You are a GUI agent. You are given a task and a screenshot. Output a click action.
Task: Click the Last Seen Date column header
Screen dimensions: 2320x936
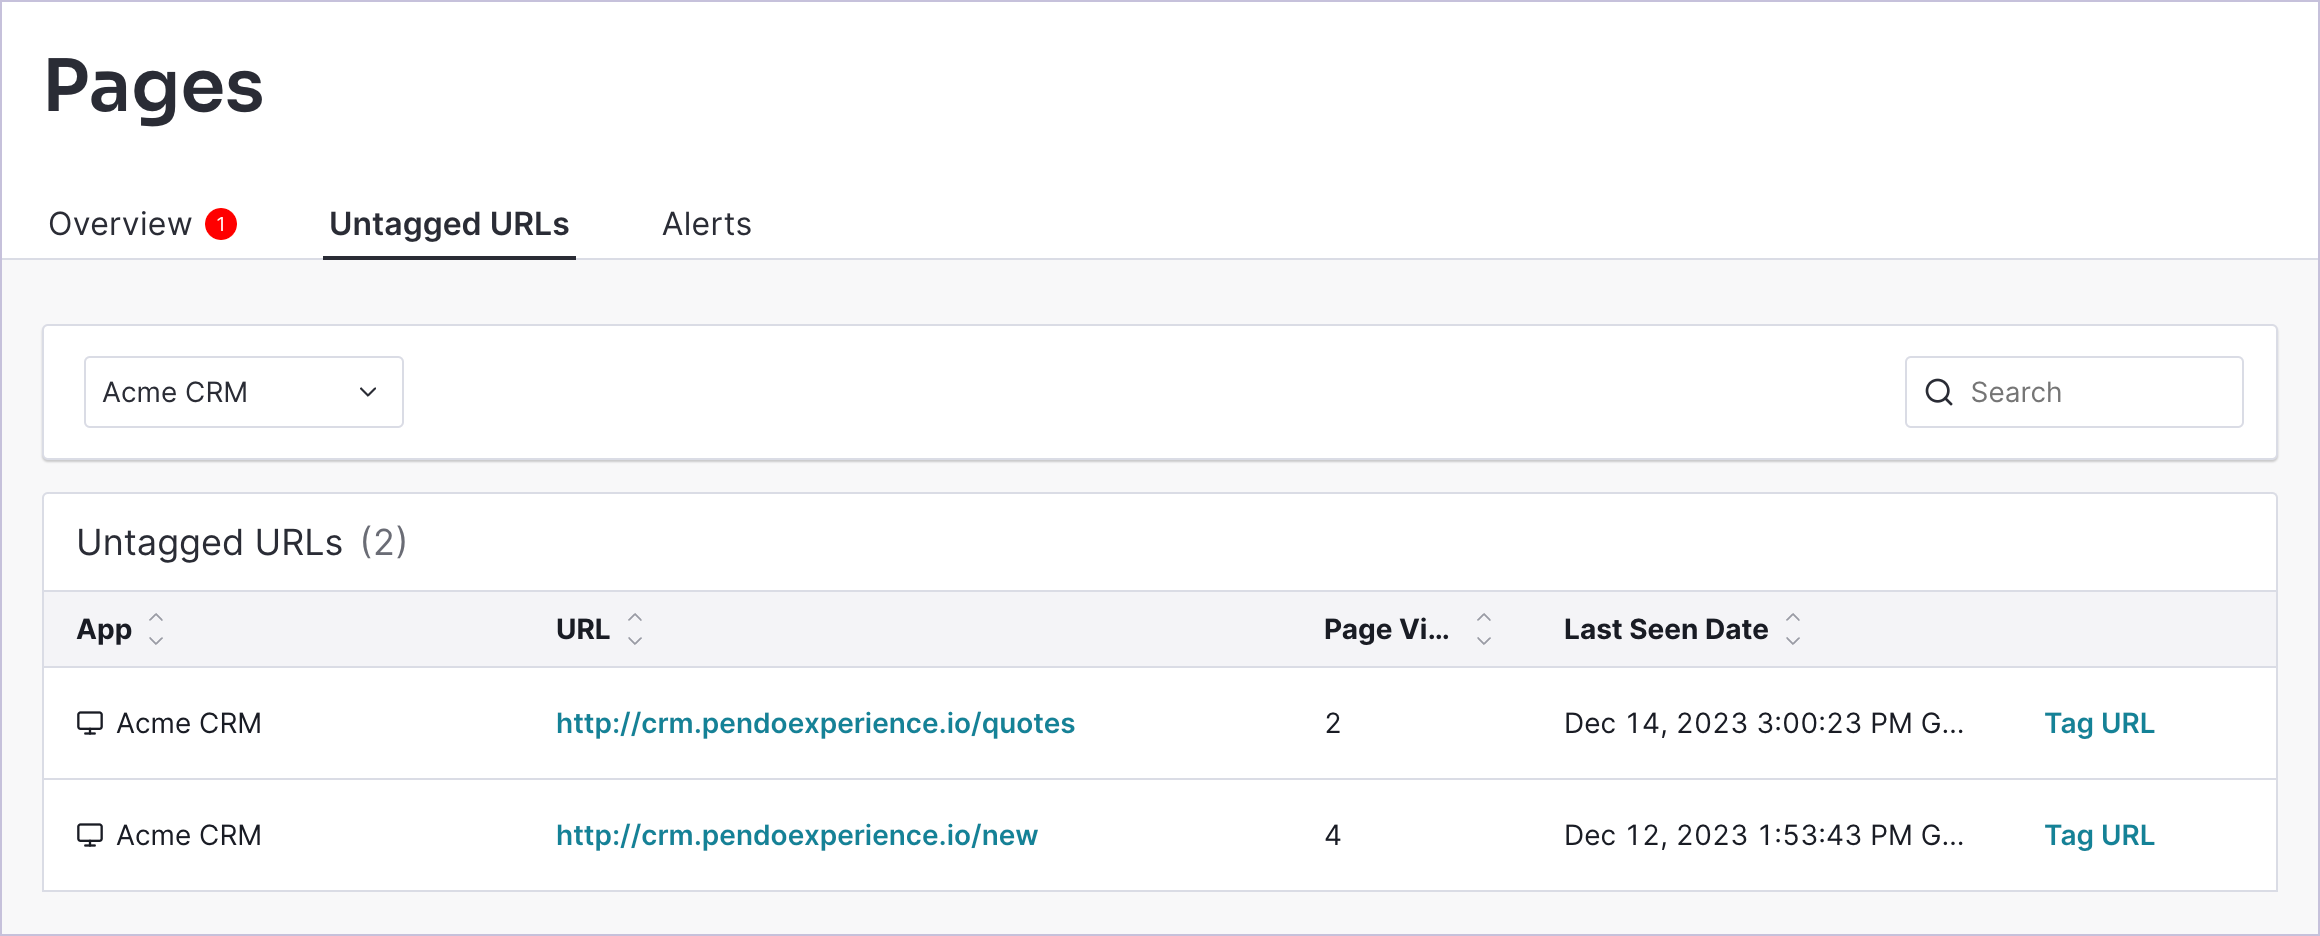pyautogui.click(x=1666, y=629)
